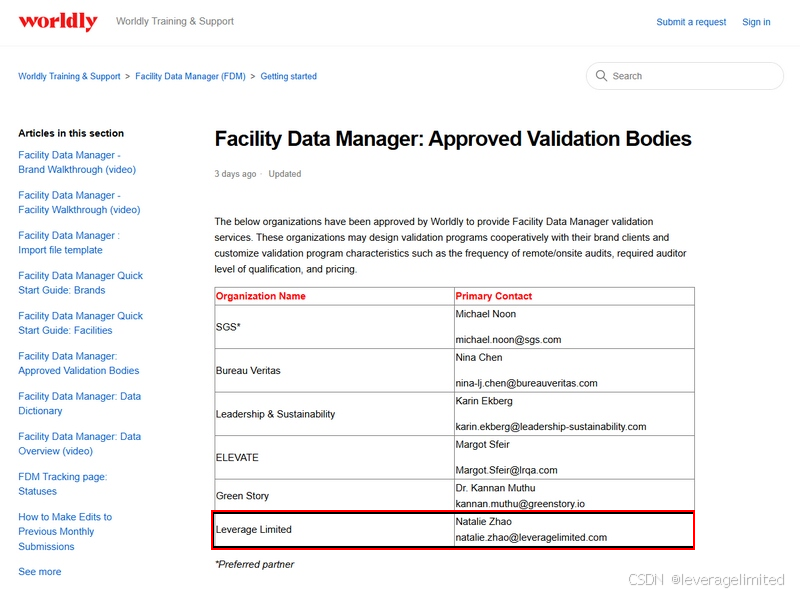Viewport: 800px width, 595px height.
Task: Open Submit a request link
Action: 691,22
